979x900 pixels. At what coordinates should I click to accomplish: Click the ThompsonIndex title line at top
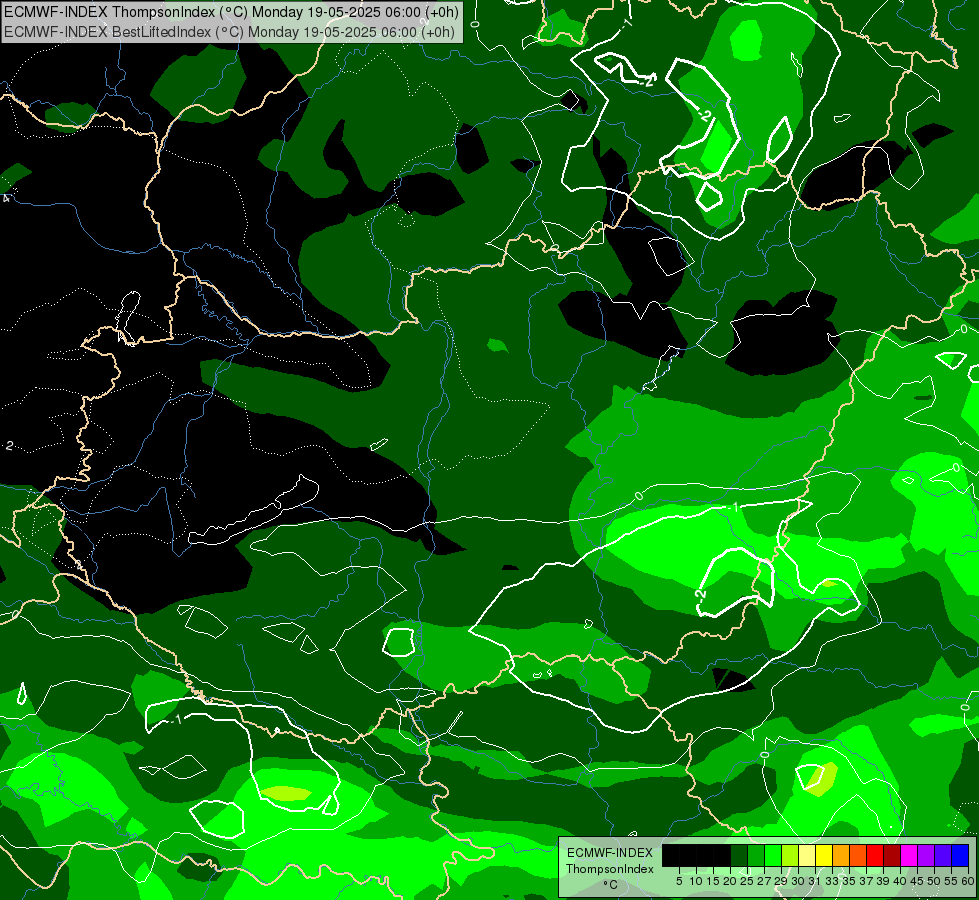(232, 12)
